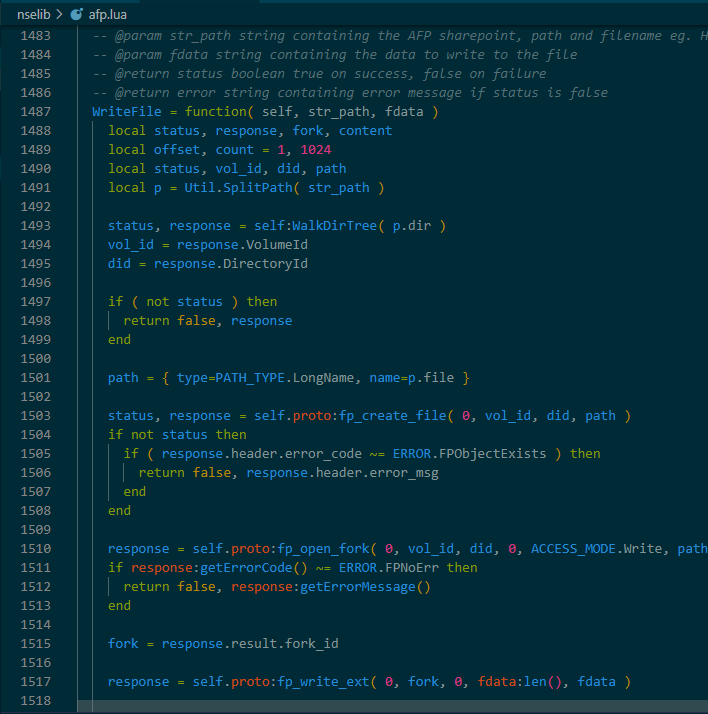Click the '@param fdata' comment line
The height and width of the screenshot is (714, 708).
point(335,55)
